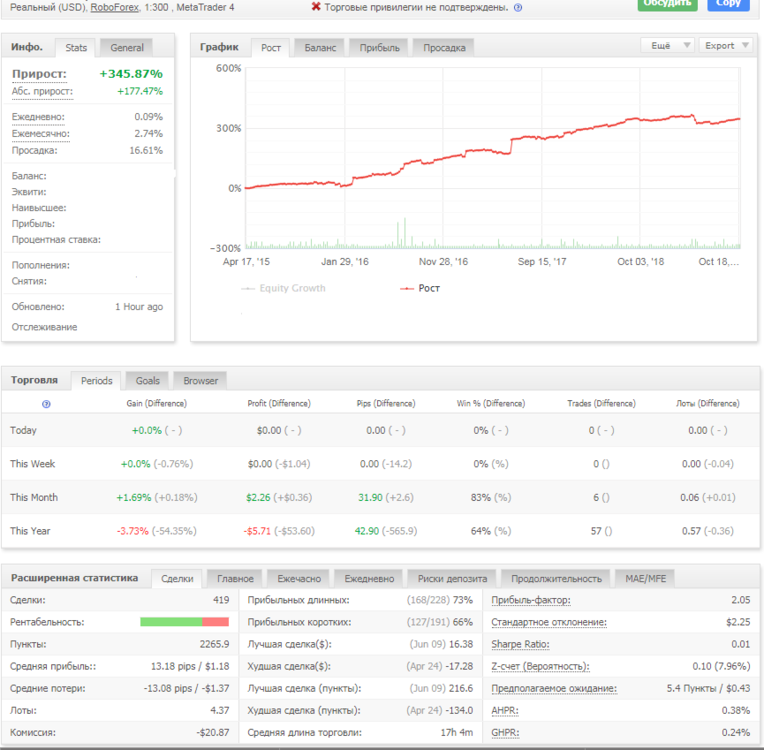Open the Browser tab
The height and width of the screenshot is (750, 764).
click(200, 381)
